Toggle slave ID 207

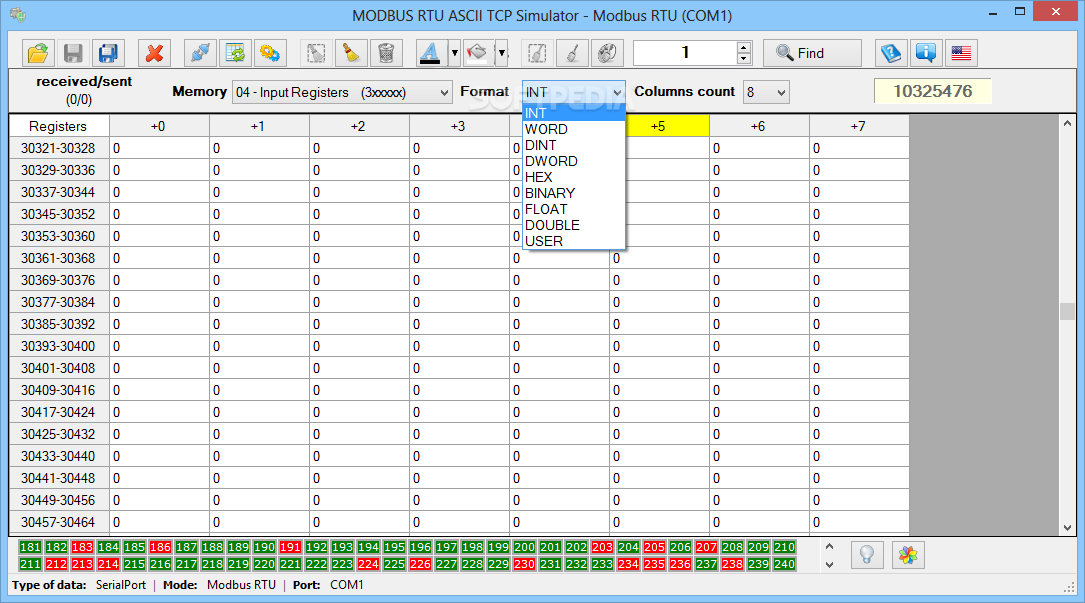click(706, 547)
